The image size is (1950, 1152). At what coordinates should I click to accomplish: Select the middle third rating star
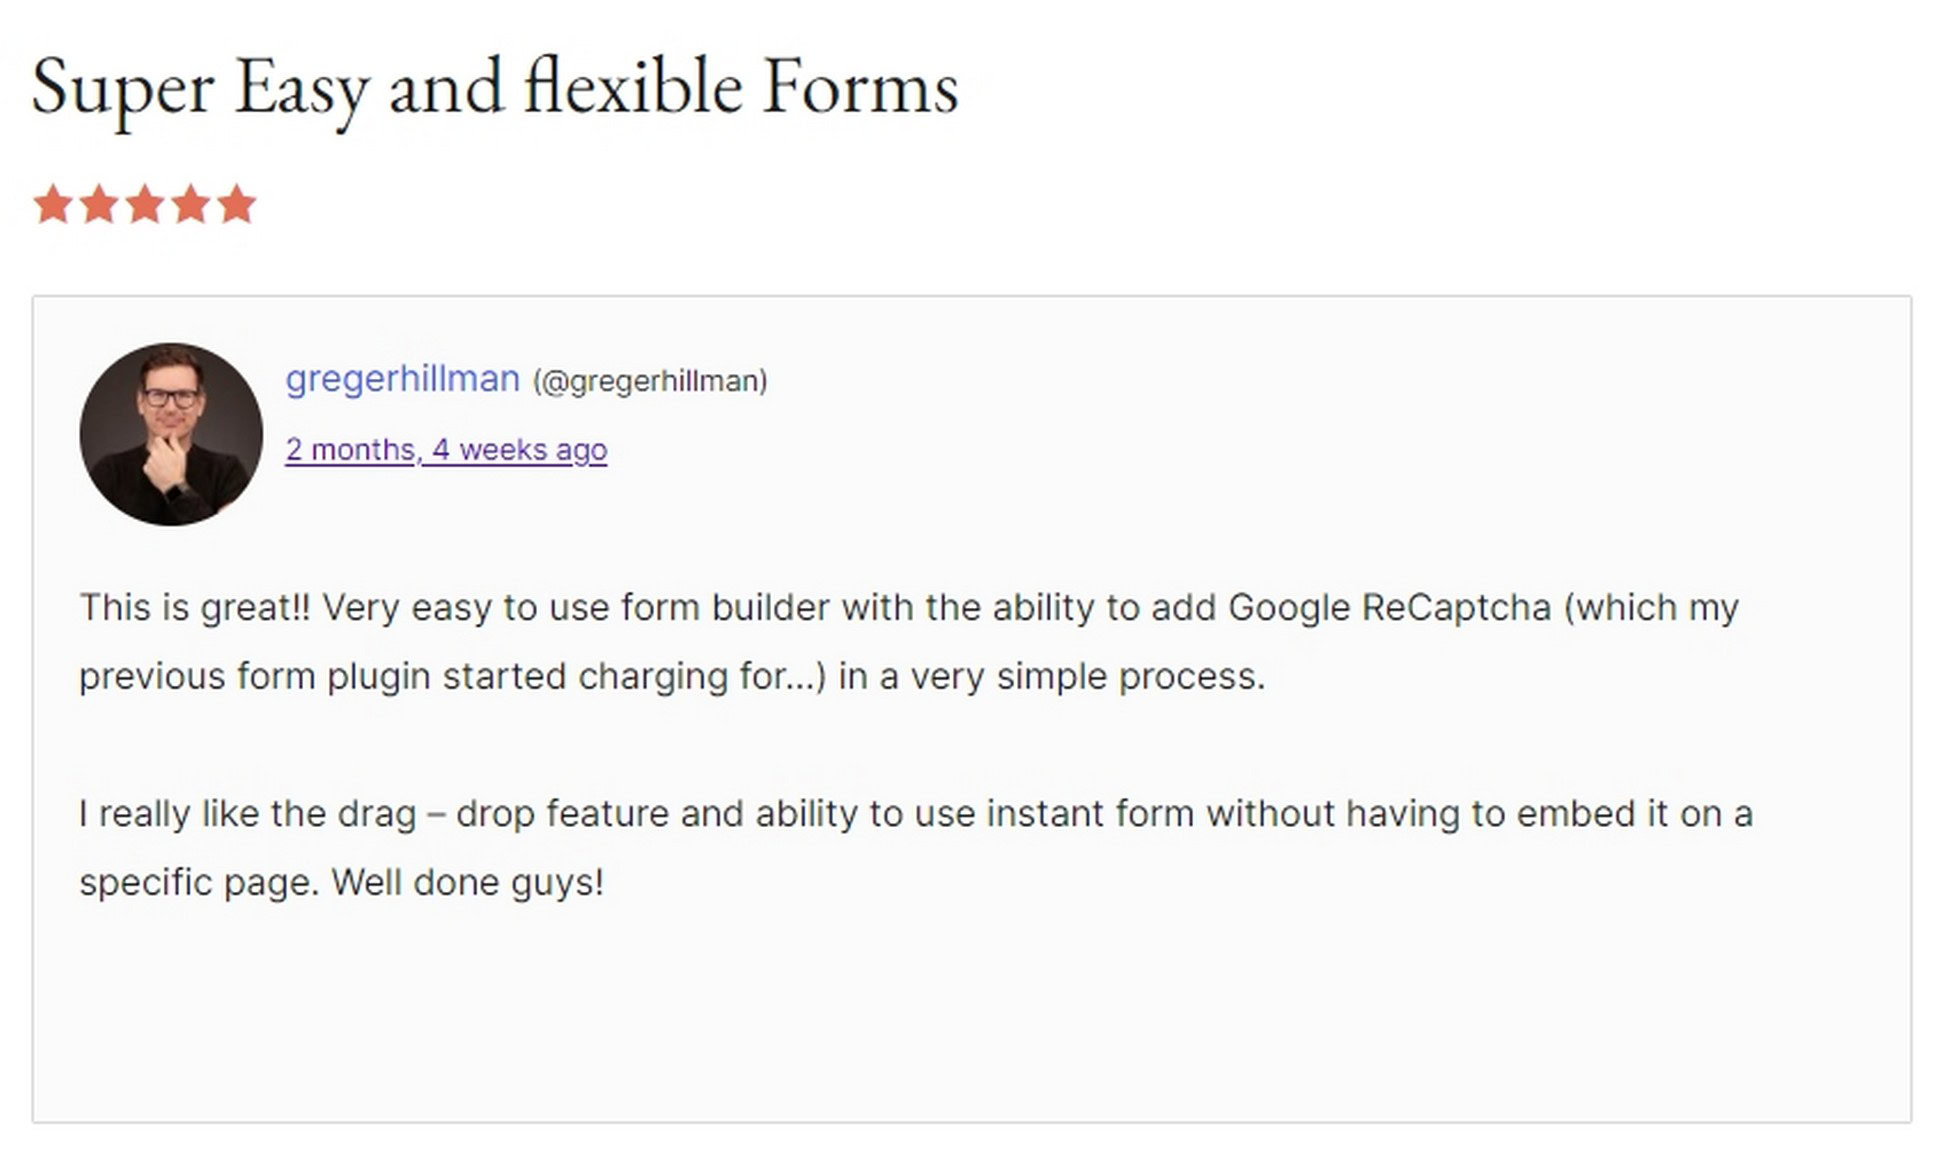click(x=145, y=204)
